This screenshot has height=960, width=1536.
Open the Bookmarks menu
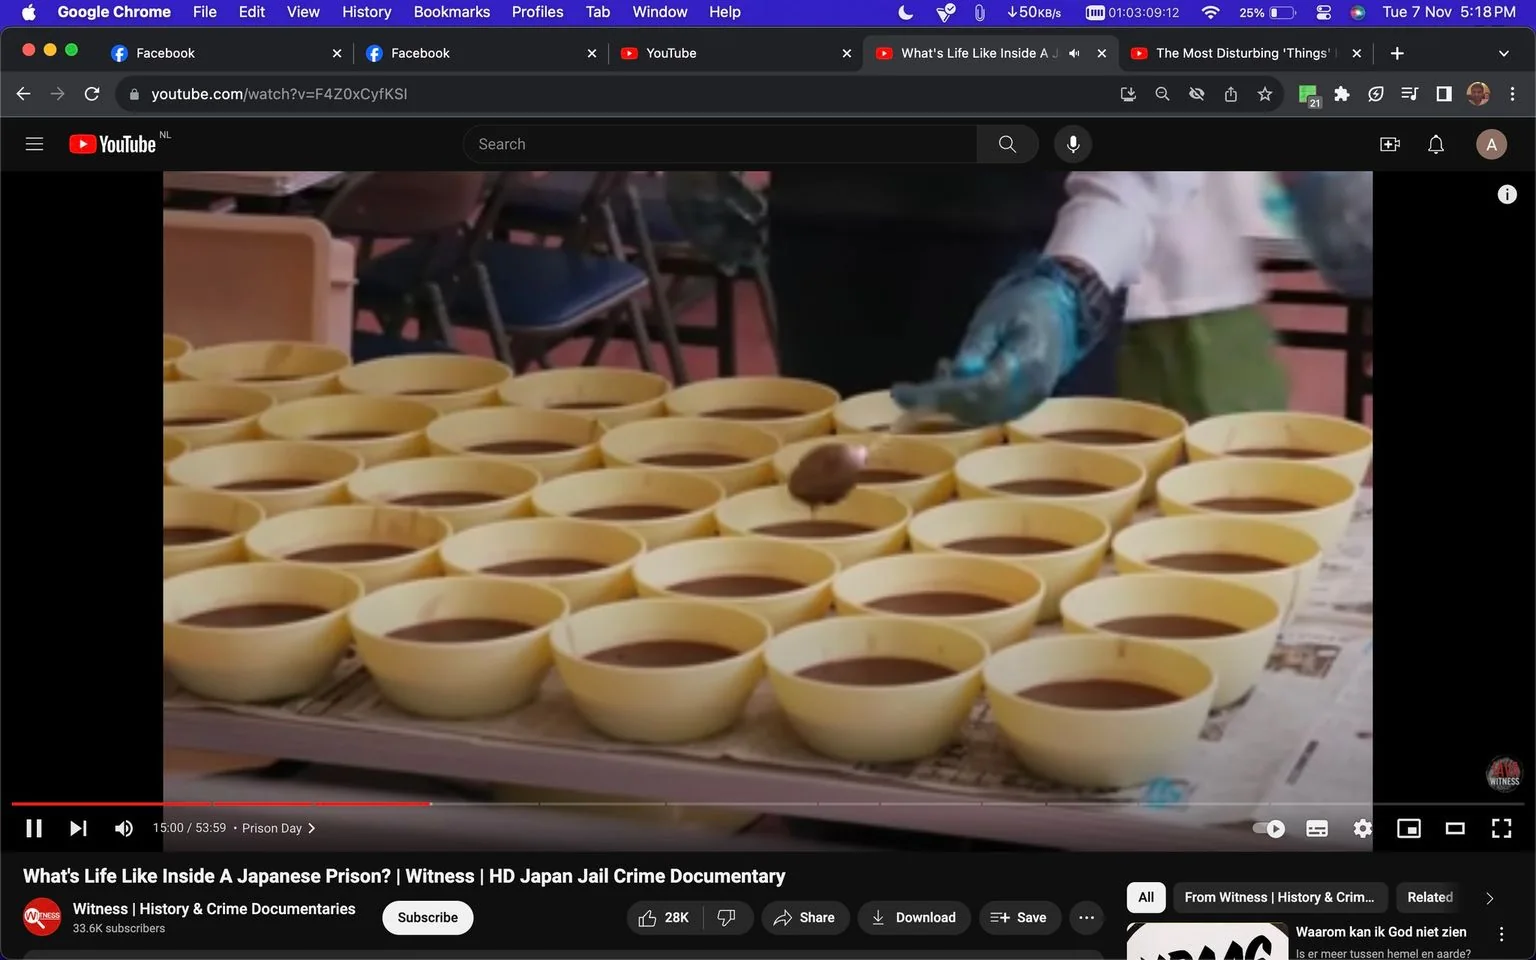tap(452, 12)
